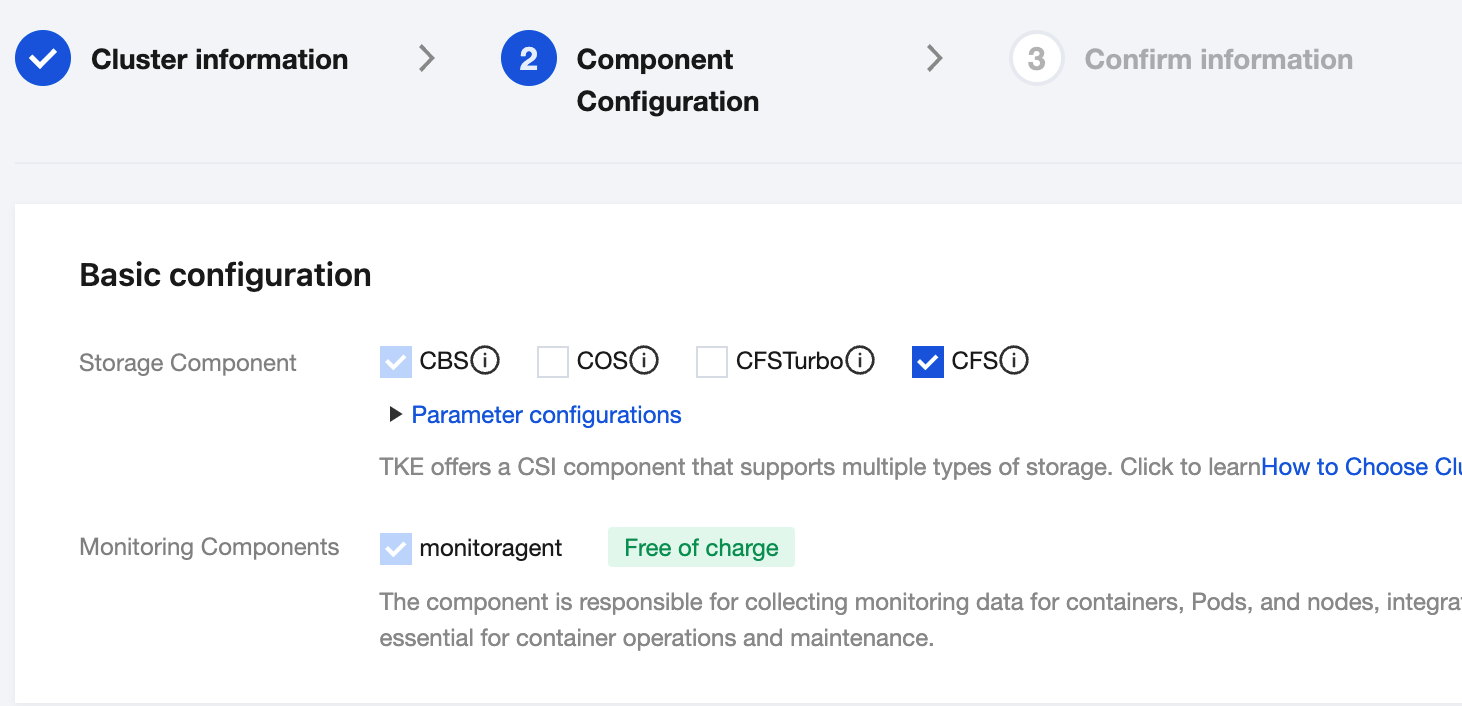1462x706 pixels.
Task: Toggle the CBS storage checkbox
Action: coord(396,362)
